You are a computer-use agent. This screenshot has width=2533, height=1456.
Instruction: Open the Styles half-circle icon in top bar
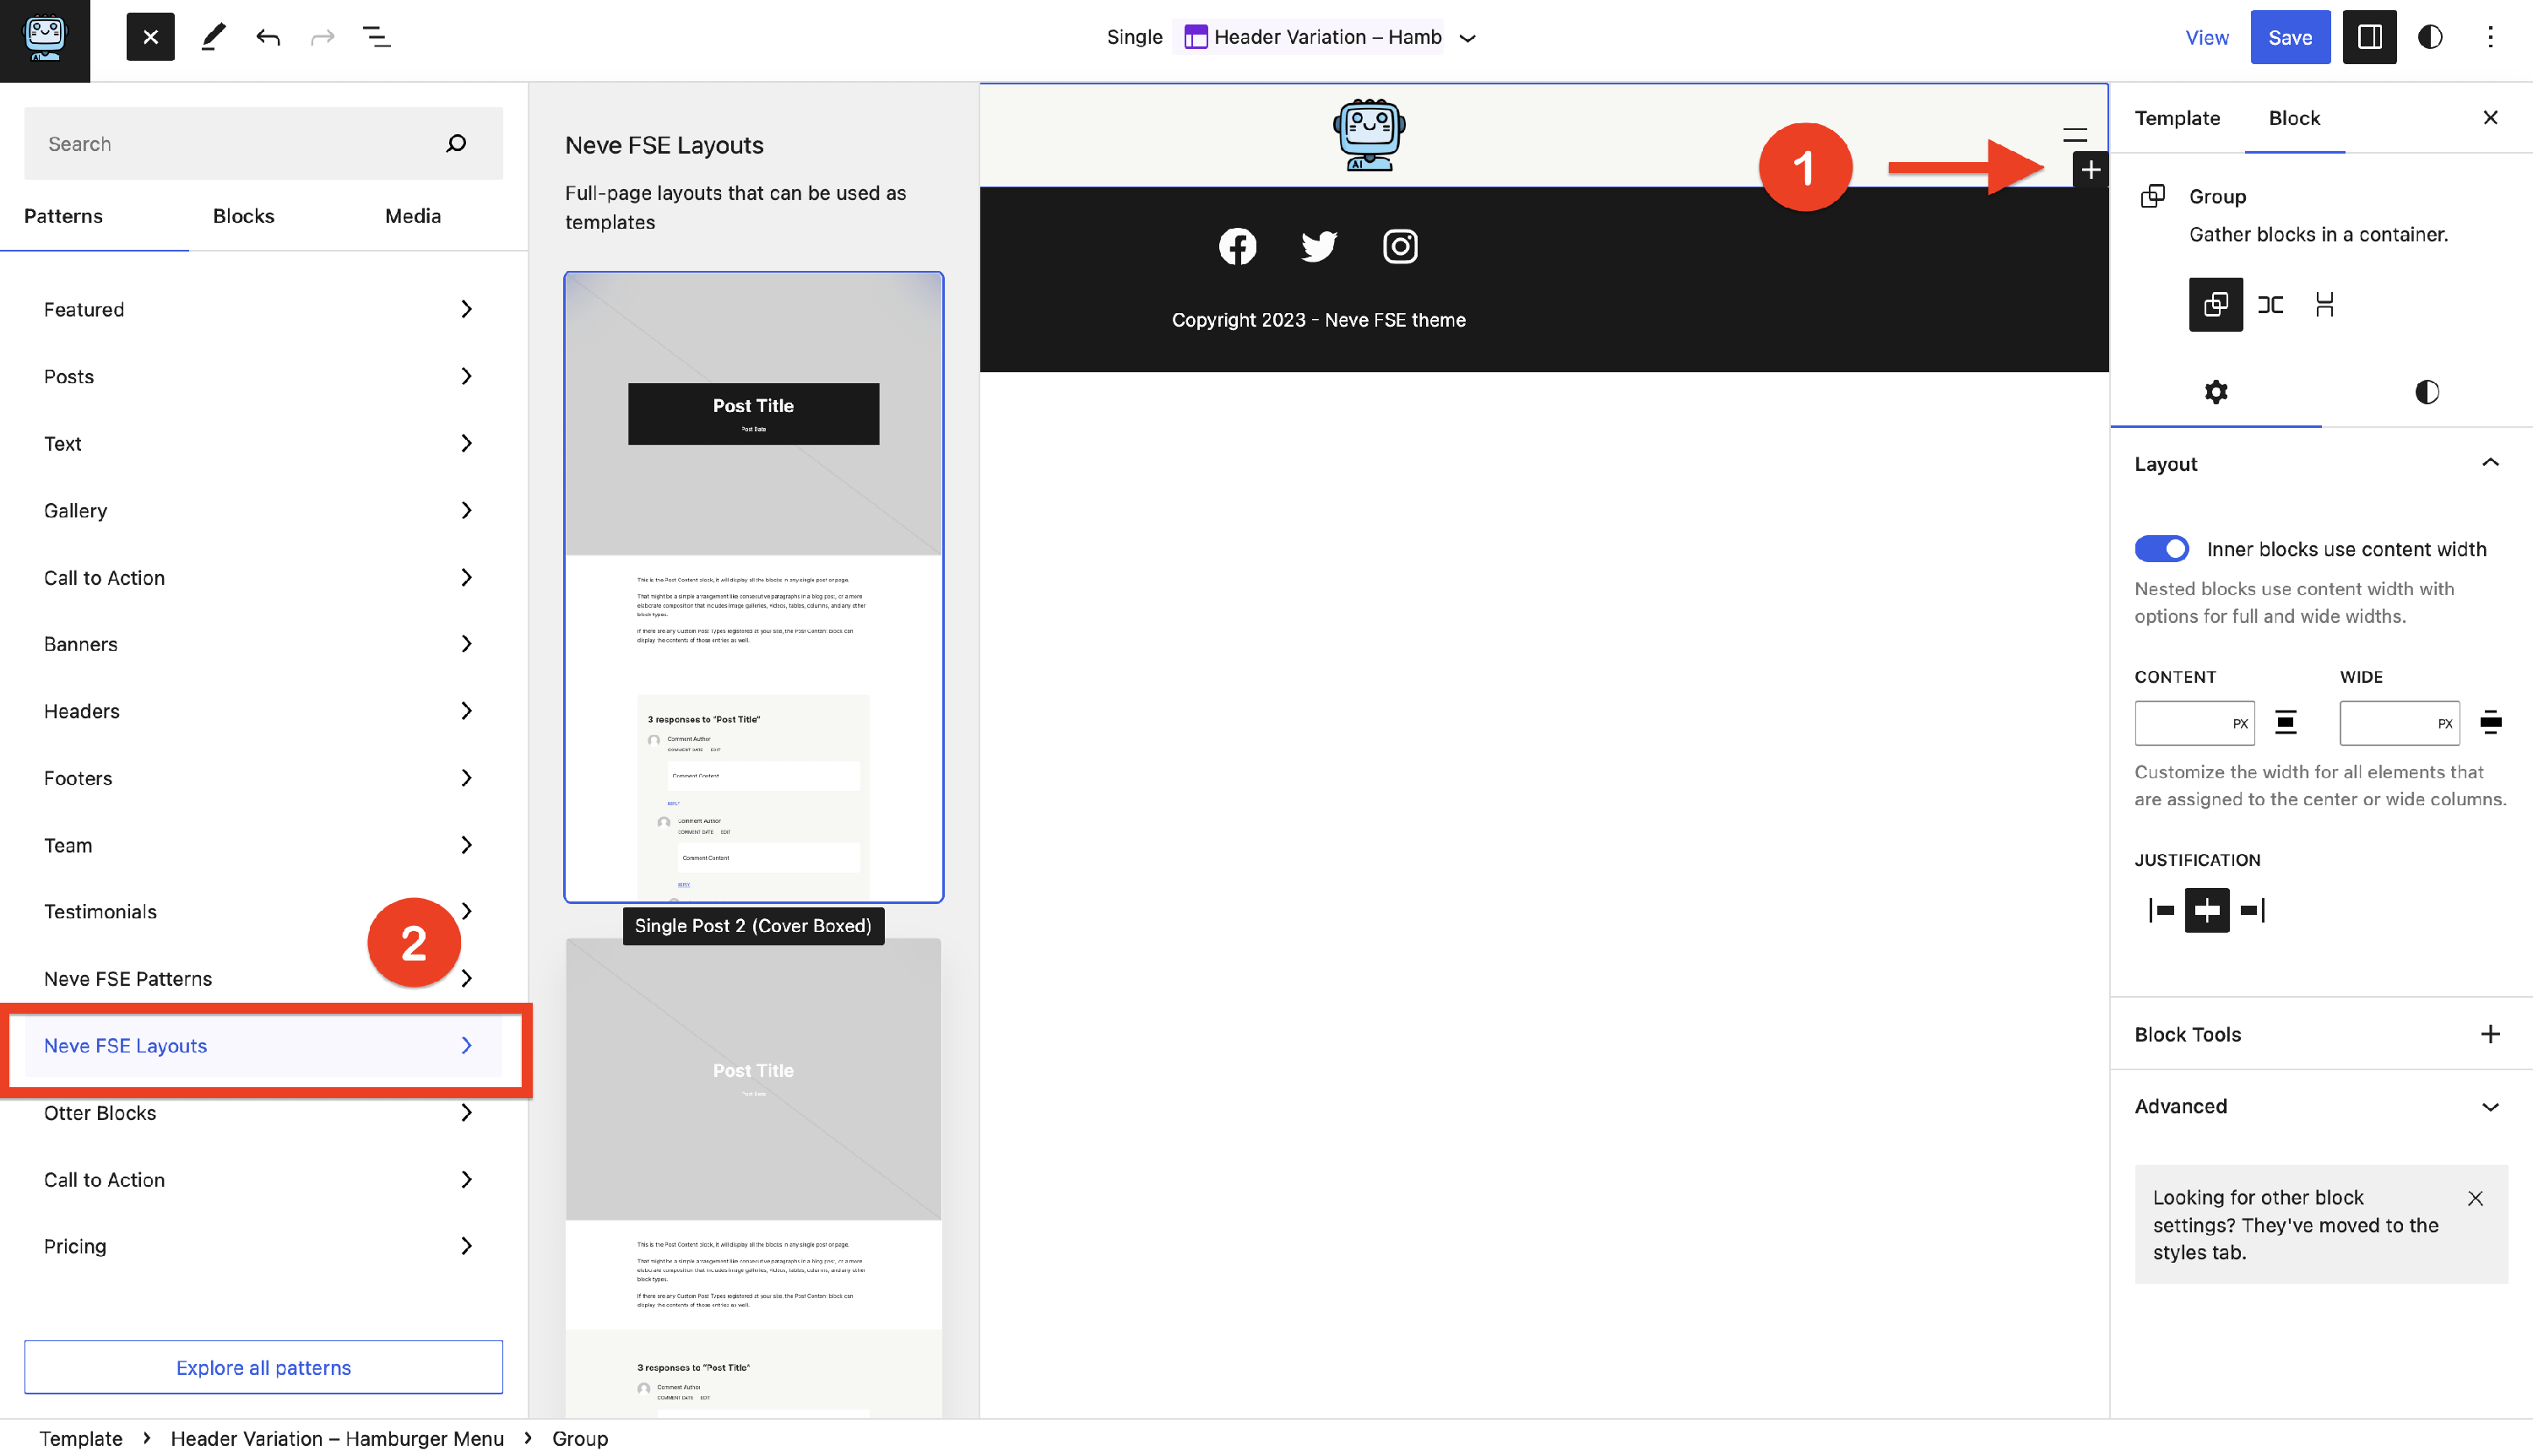coord(2430,38)
